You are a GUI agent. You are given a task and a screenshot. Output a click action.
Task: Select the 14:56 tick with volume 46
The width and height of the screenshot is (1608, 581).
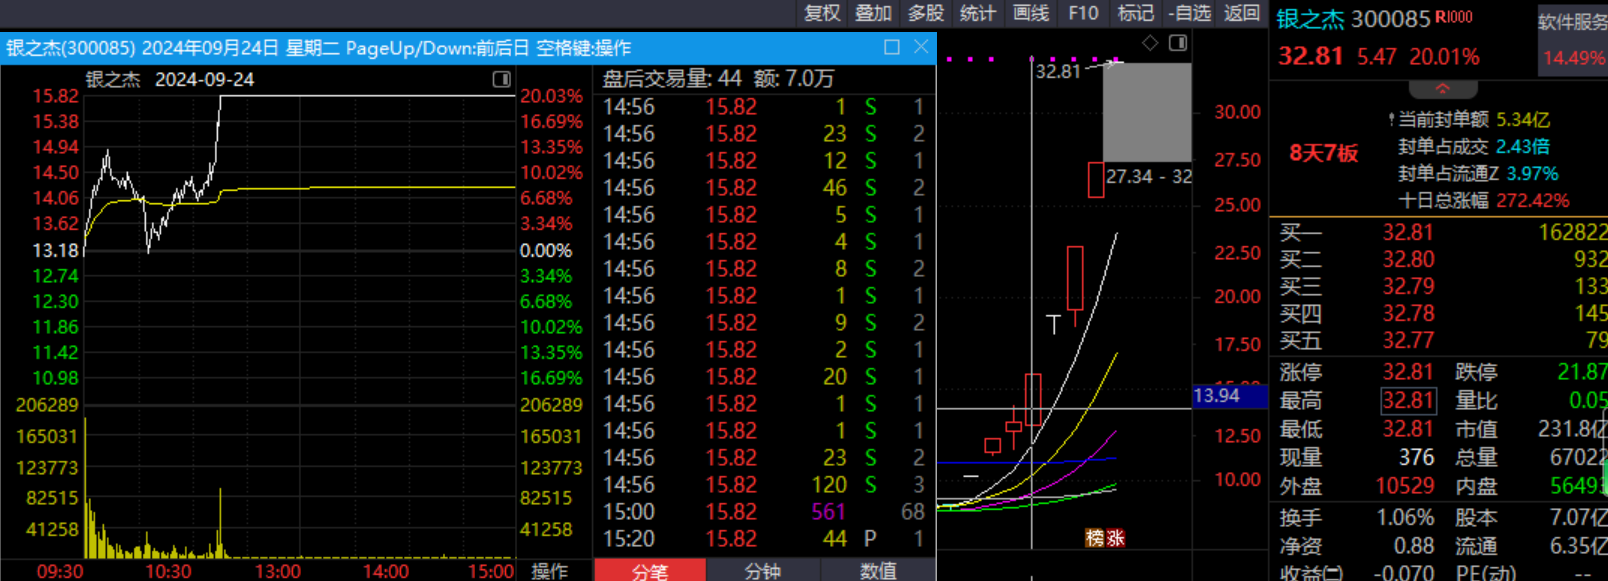764,188
